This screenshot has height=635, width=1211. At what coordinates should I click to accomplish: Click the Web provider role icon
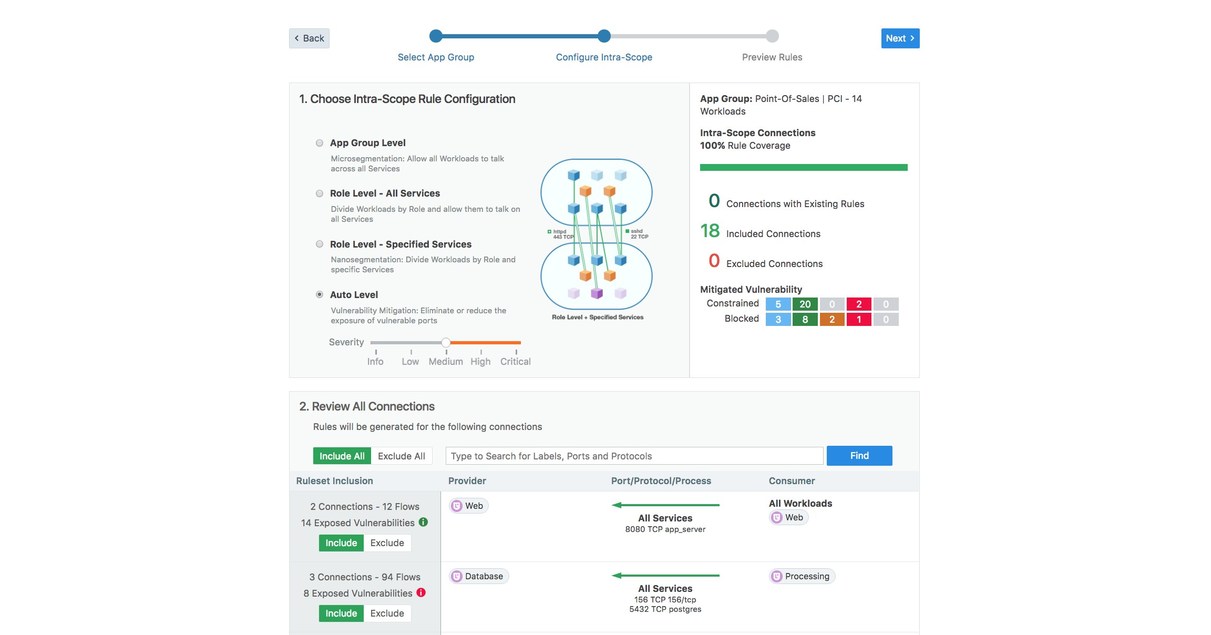458,505
